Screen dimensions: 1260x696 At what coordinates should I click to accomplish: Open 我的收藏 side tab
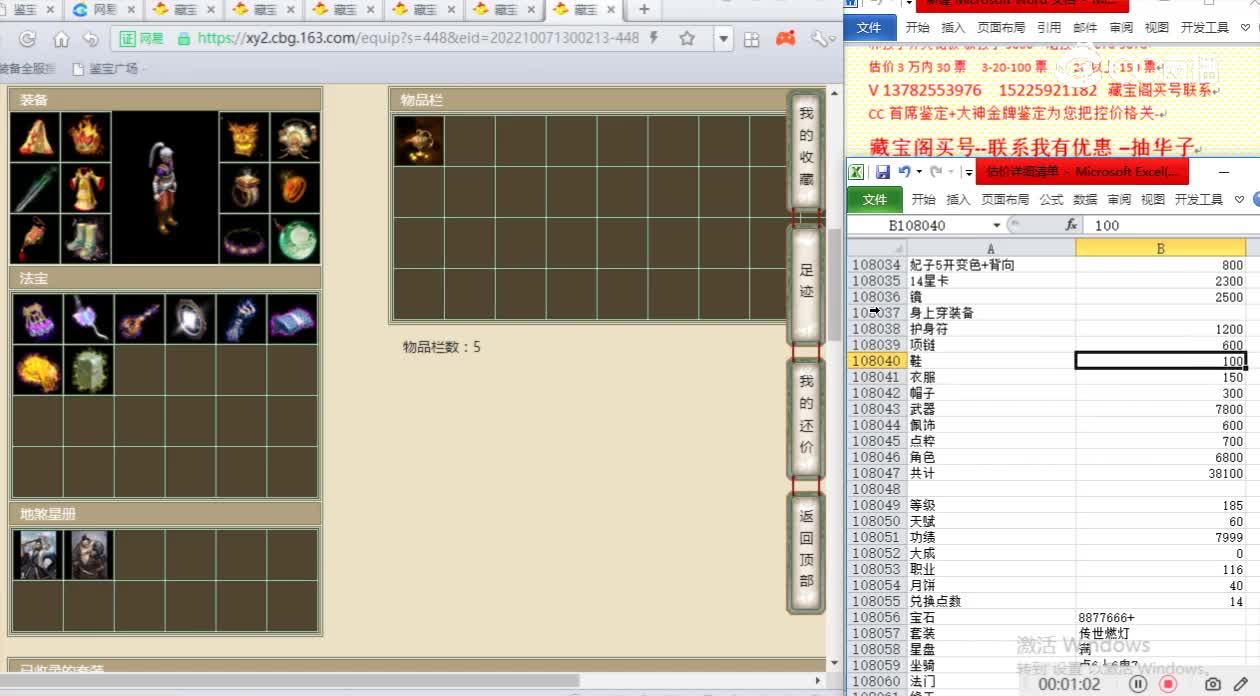[806, 148]
